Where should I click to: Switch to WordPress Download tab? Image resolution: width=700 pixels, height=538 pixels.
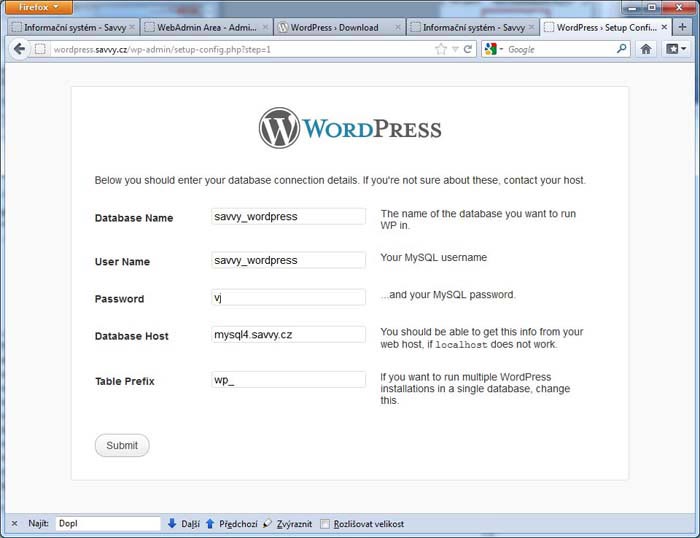coord(339,27)
